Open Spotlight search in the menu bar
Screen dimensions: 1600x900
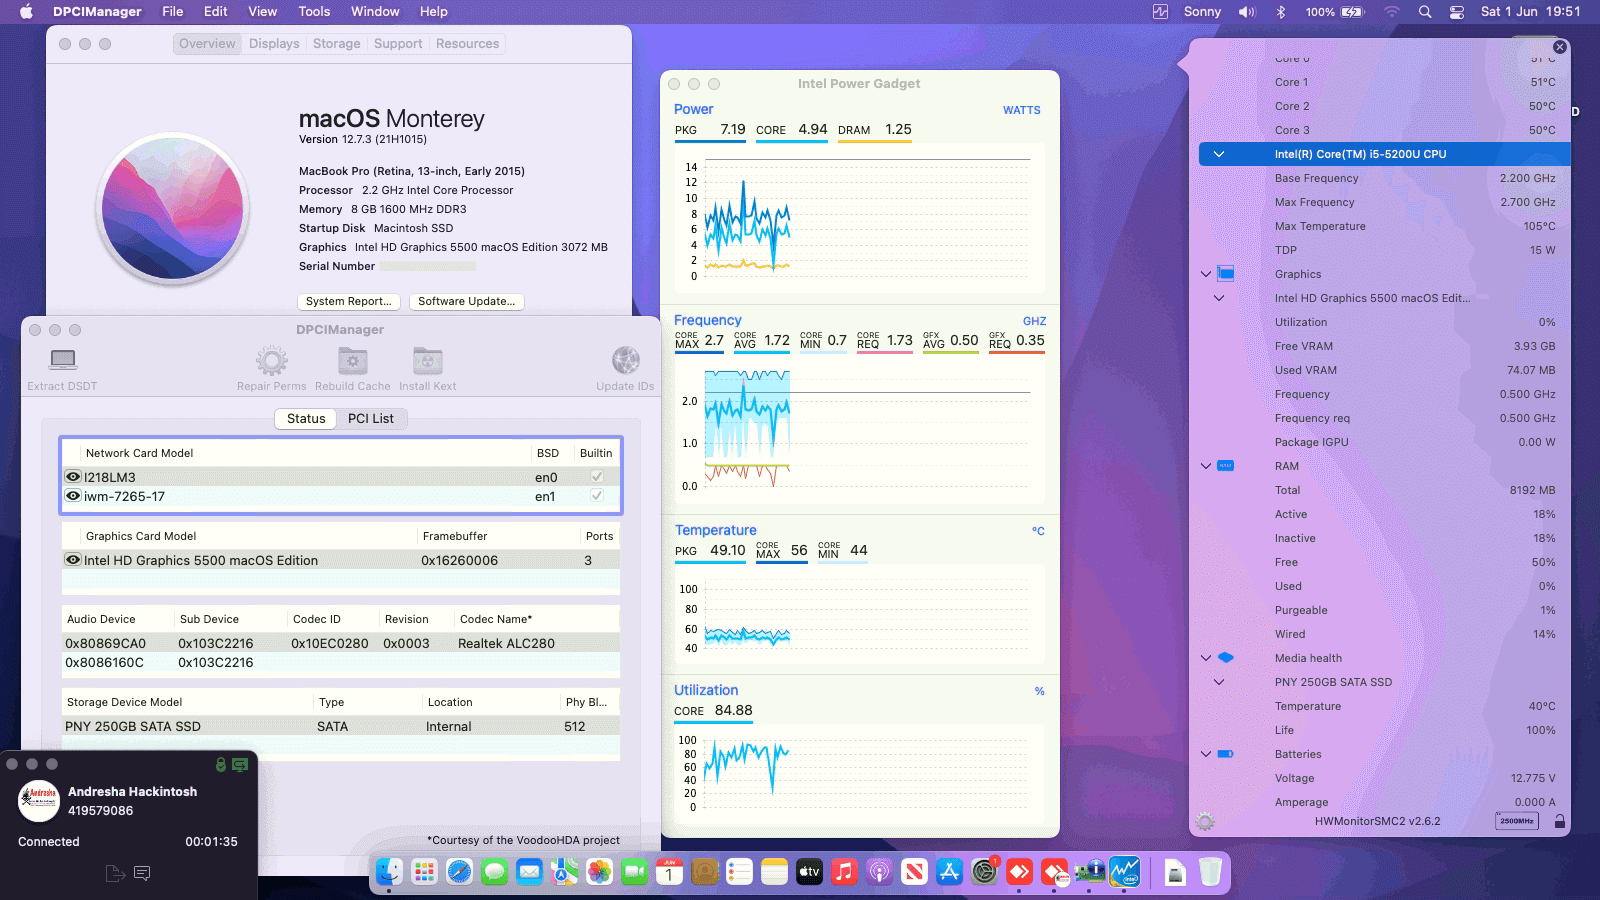click(1425, 12)
